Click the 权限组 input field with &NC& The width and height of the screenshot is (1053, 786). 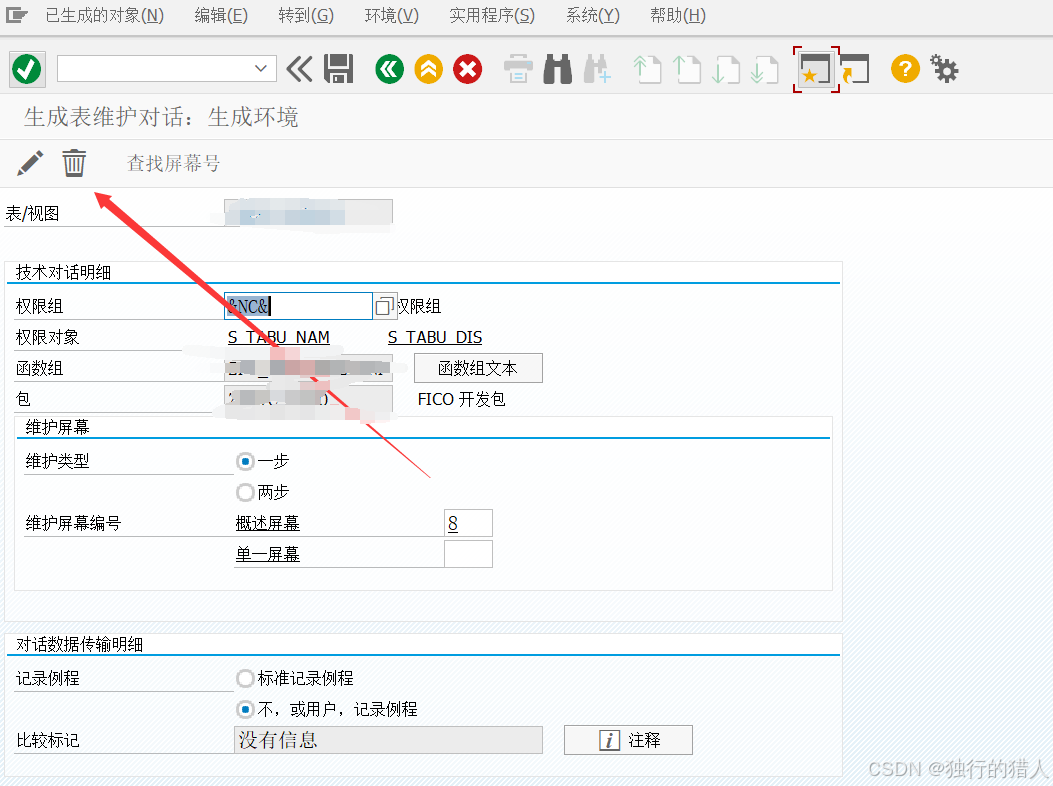pyautogui.click(x=298, y=306)
